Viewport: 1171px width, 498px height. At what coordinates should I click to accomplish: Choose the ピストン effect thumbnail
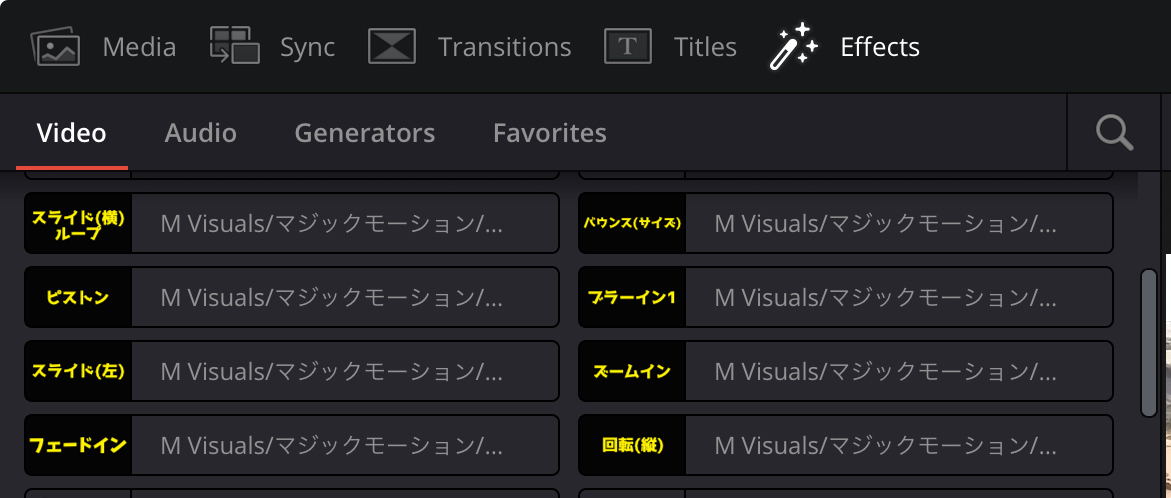[x=78, y=297]
